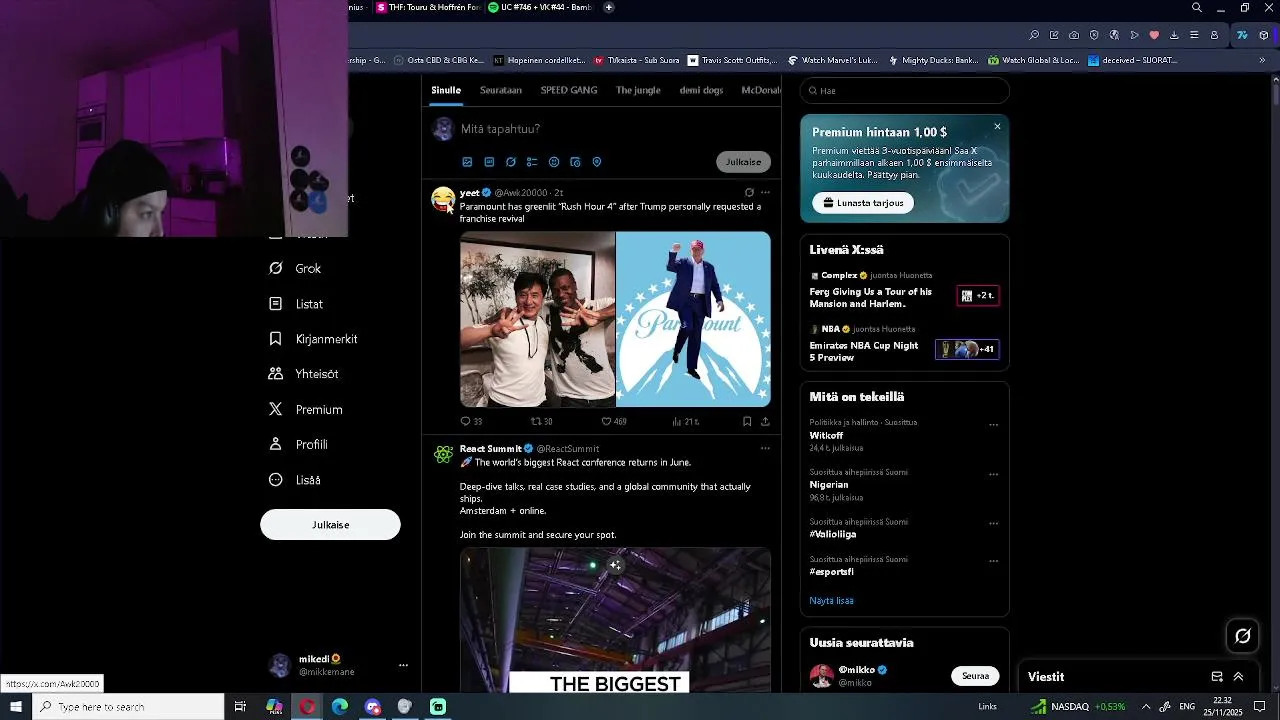Open Task View on taskbar

click(x=240, y=707)
